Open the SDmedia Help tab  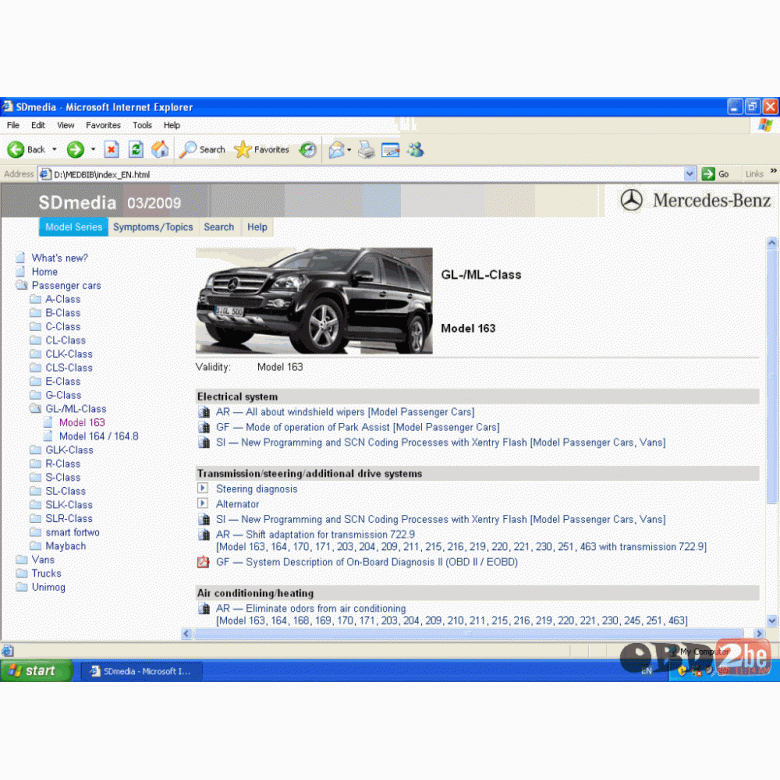(257, 227)
